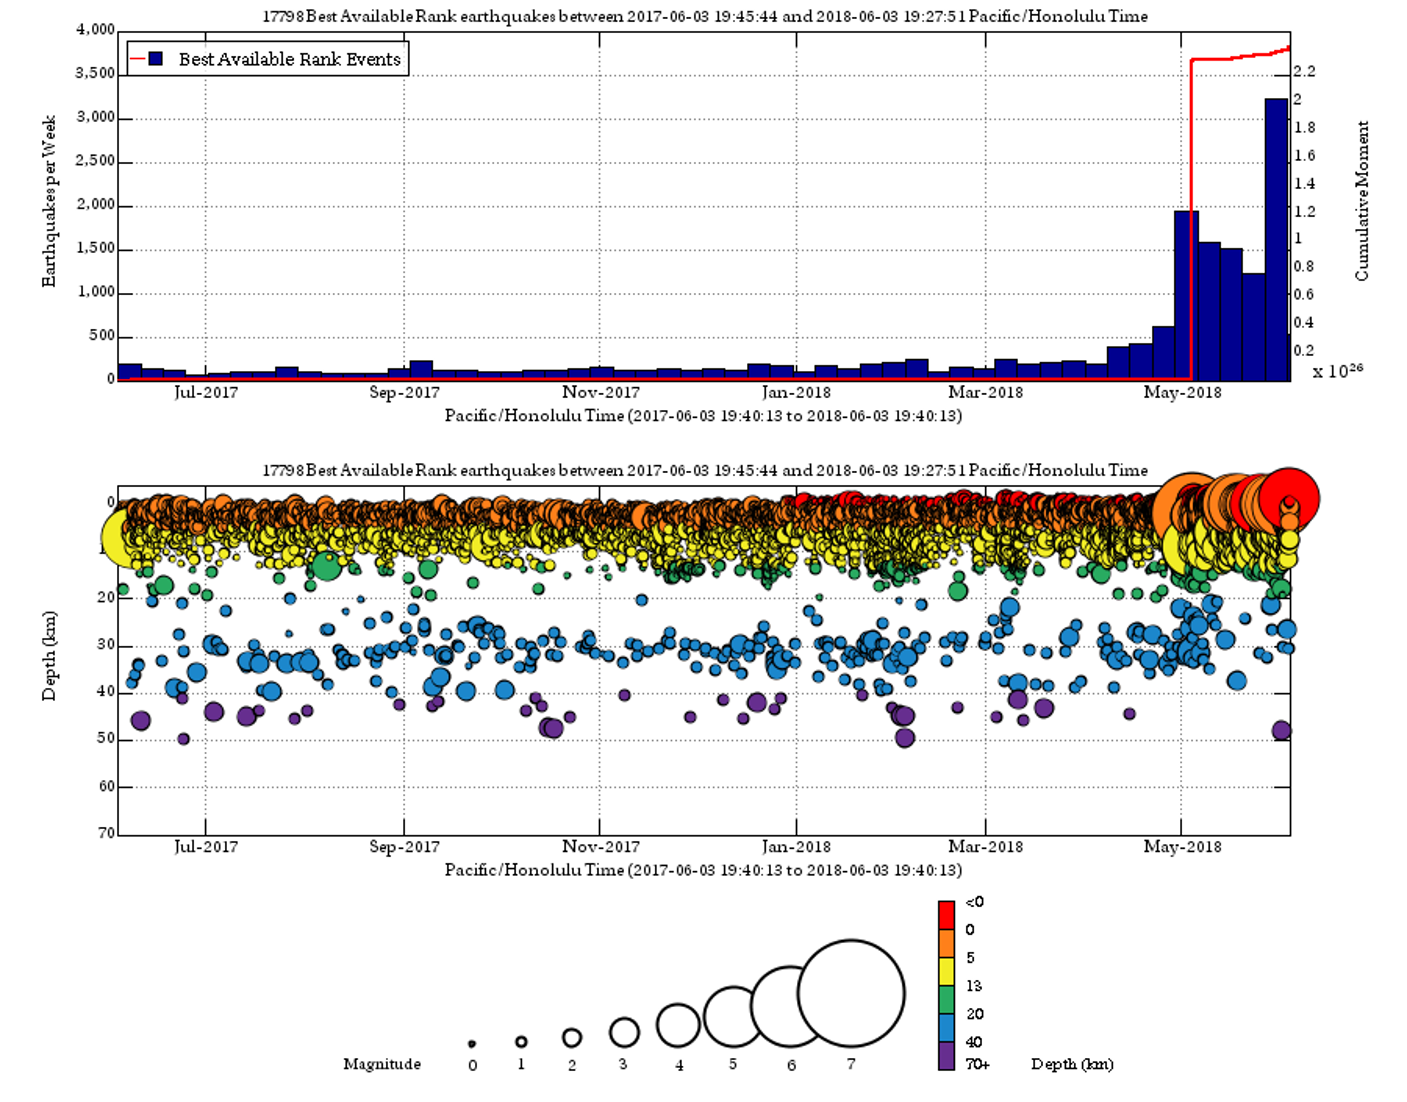Click the largest red circle at the depth plot's right edge

click(x=1289, y=497)
